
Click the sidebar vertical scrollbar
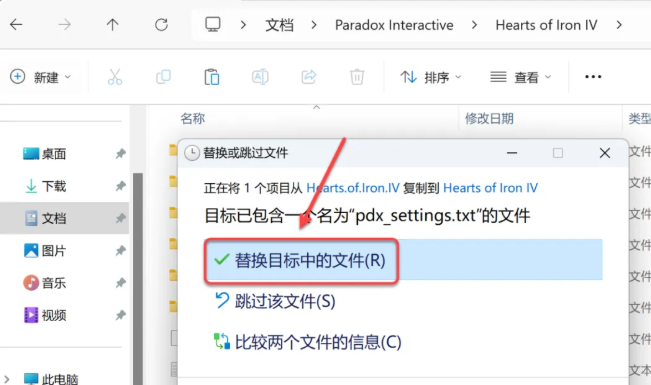click(x=138, y=279)
